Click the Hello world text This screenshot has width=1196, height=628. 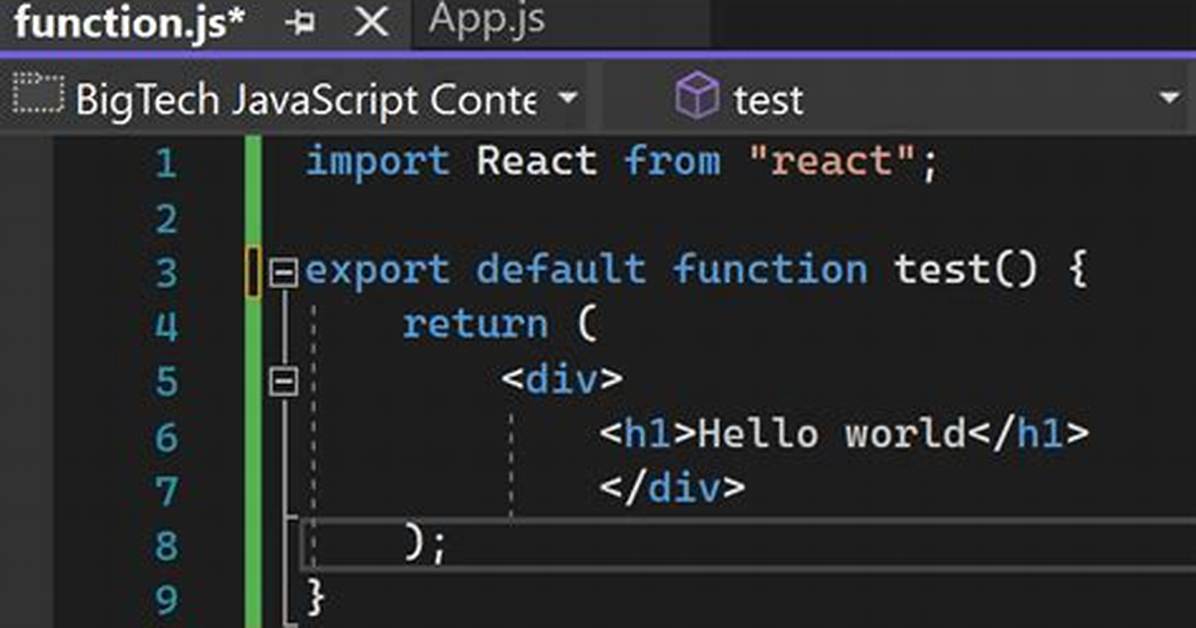(x=833, y=433)
